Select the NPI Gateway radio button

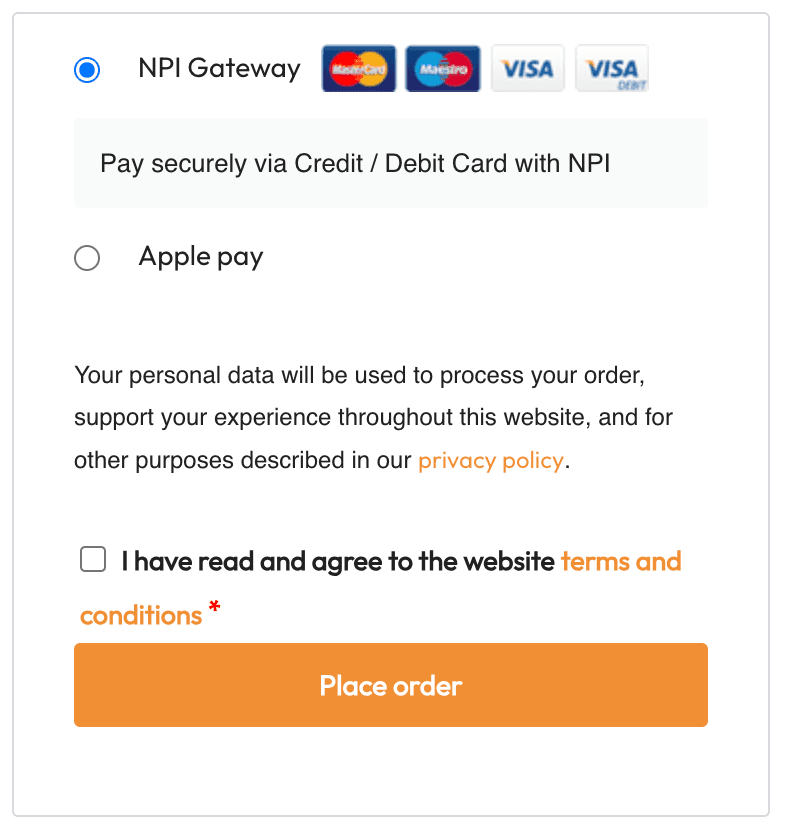point(87,70)
